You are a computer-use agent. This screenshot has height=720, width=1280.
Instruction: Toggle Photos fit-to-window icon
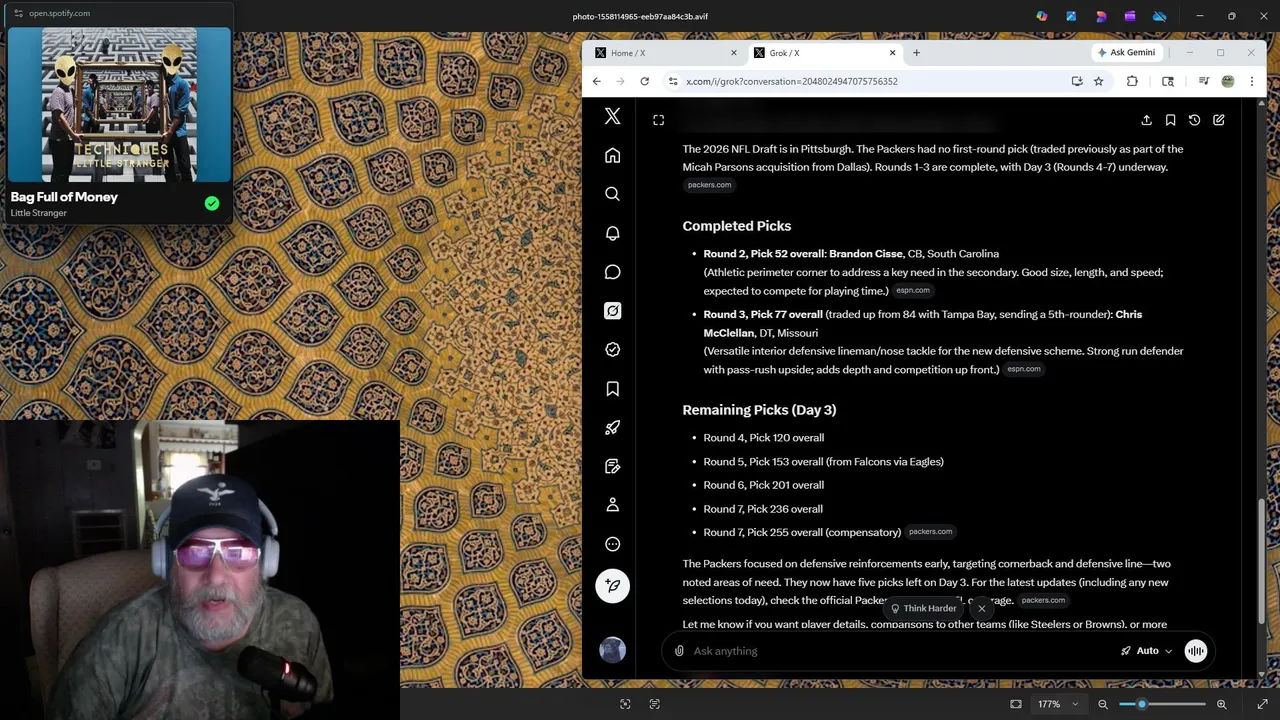(x=1016, y=704)
